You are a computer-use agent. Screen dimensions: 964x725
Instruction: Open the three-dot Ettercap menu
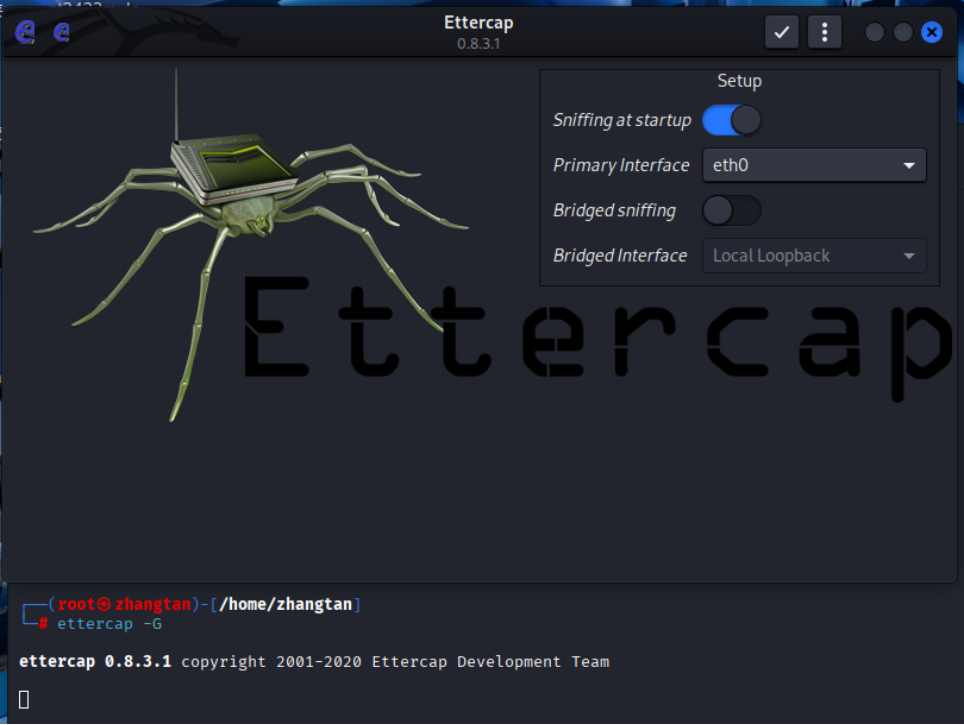(x=824, y=32)
